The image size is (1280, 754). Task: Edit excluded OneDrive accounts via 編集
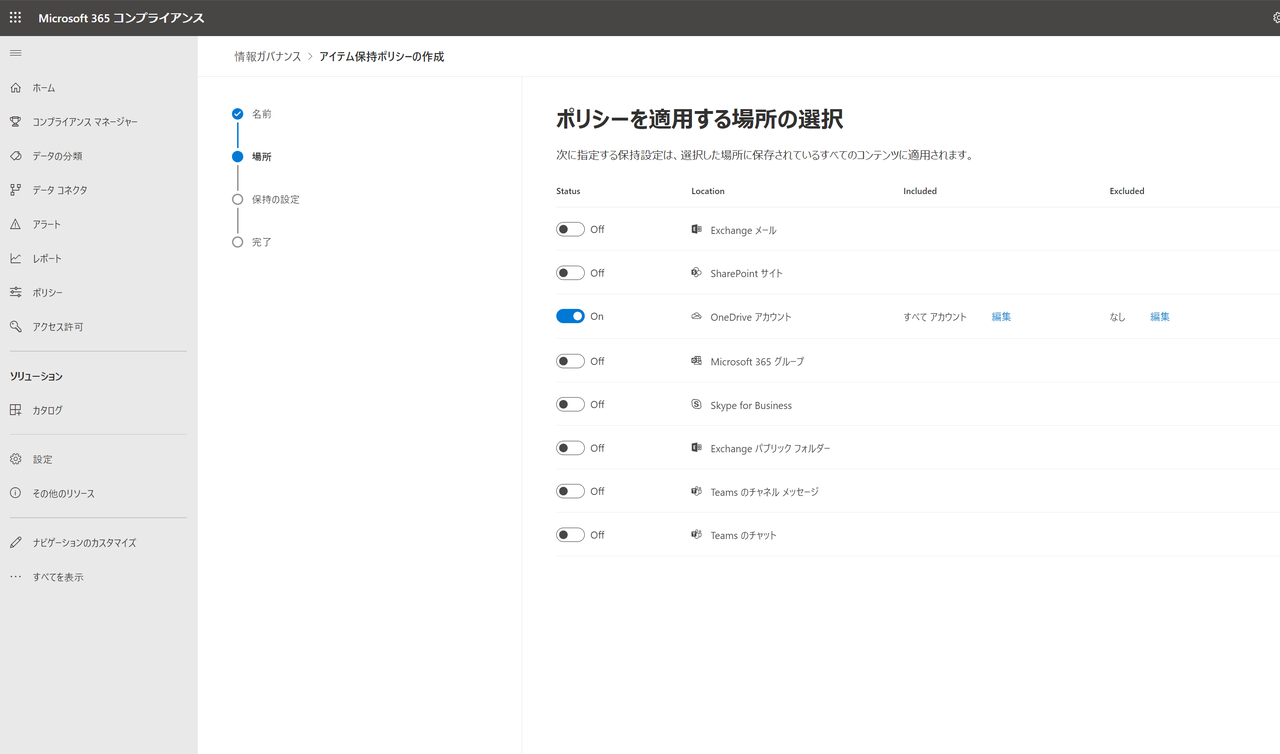click(x=1159, y=317)
